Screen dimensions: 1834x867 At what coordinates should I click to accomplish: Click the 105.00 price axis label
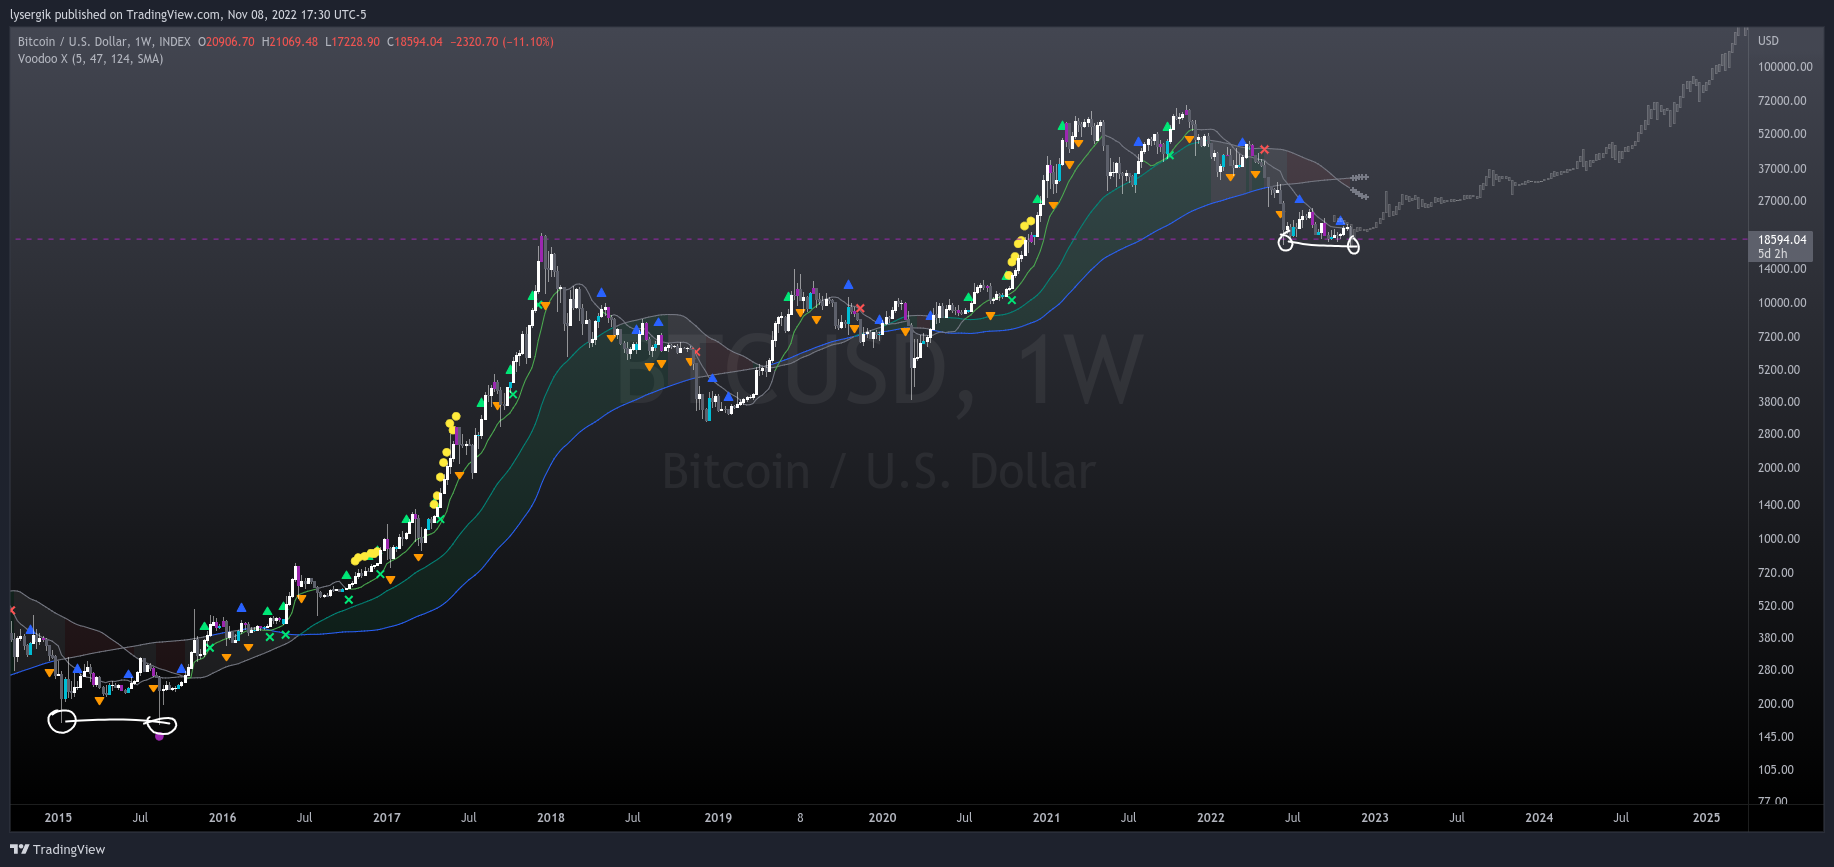coord(1776,770)
